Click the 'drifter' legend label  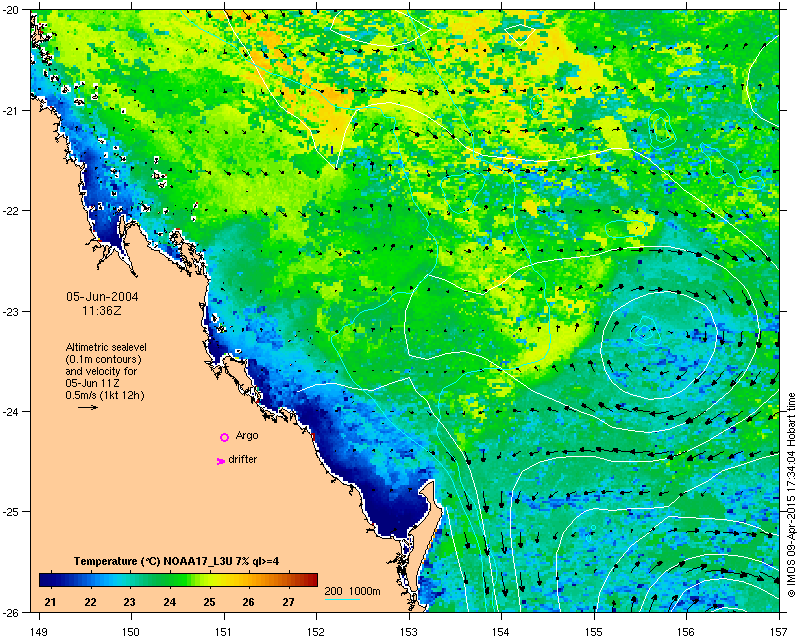(x=243, y=459)
